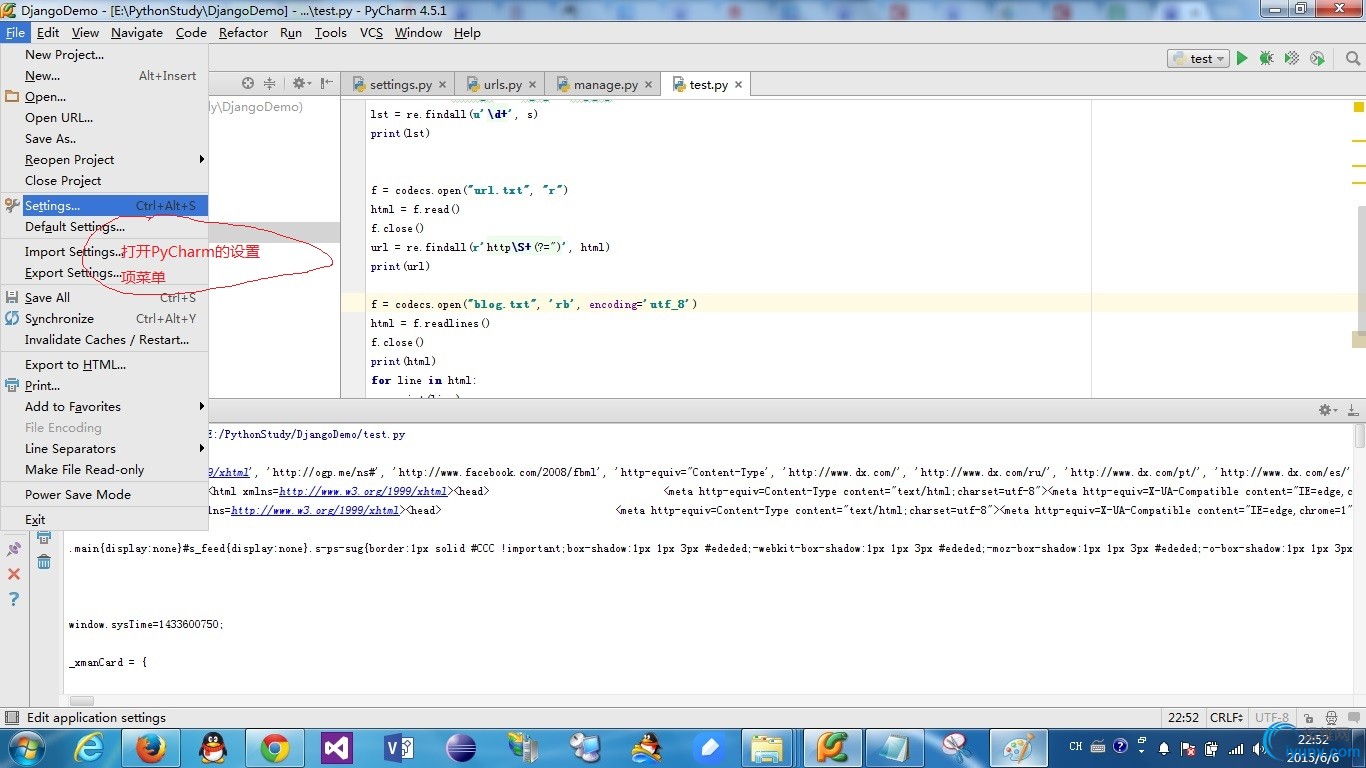Screen dimensions: 1366x768
Task: Click the Windows Start button
Action: [26, 748]
